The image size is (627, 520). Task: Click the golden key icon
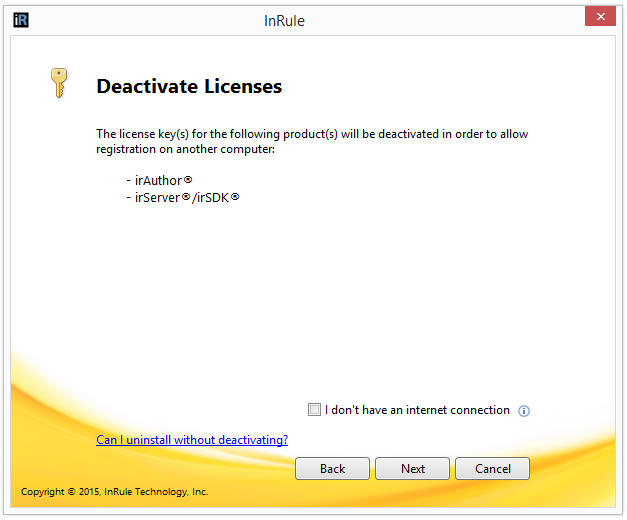59,83
